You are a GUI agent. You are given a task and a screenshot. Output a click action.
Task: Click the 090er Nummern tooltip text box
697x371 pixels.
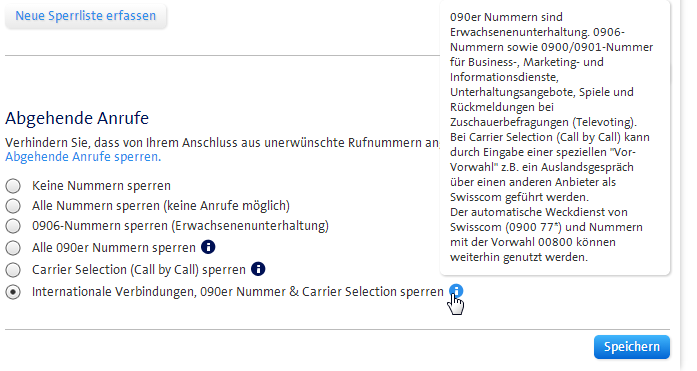[555, 137]
